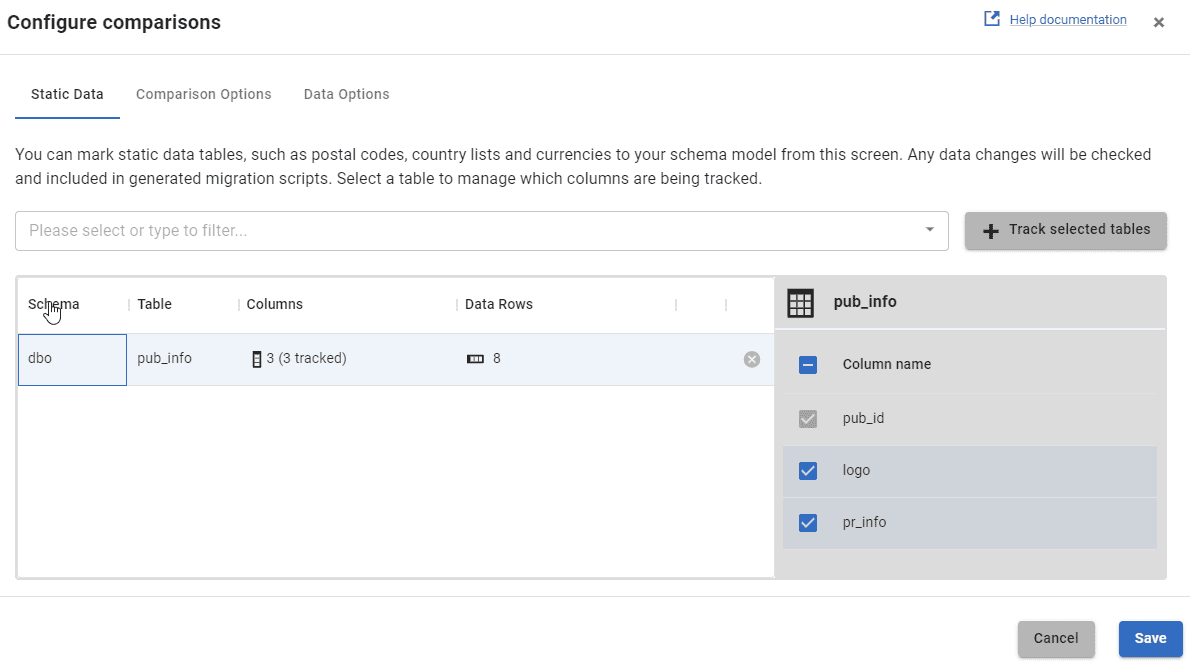
Task: Click the 'pub_id' column name
Action: click(x=863, y=419)
